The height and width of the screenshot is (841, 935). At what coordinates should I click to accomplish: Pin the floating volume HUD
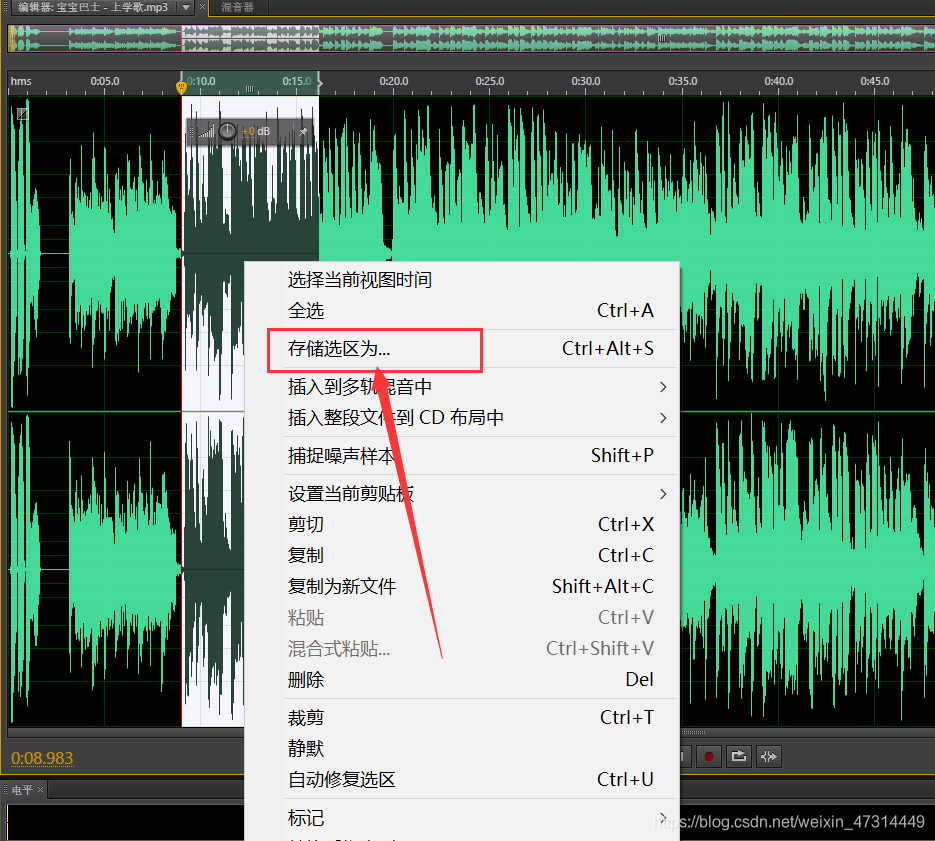coord(303,132)
